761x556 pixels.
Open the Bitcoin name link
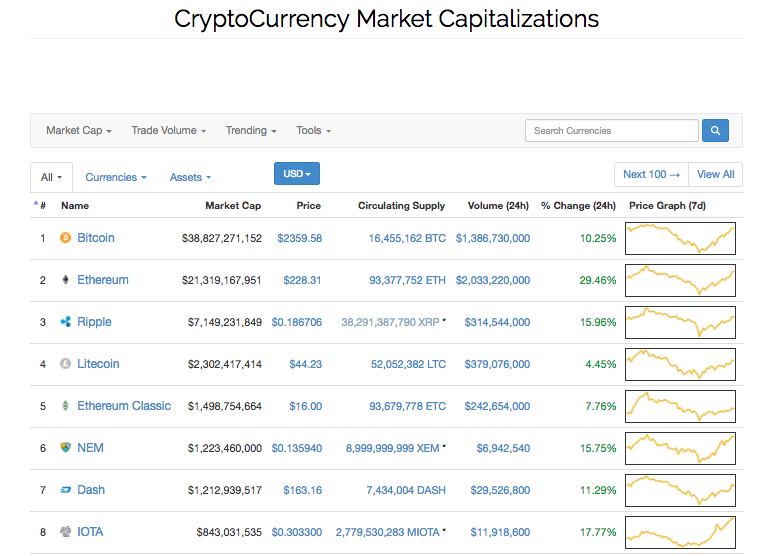coord(96,238)
